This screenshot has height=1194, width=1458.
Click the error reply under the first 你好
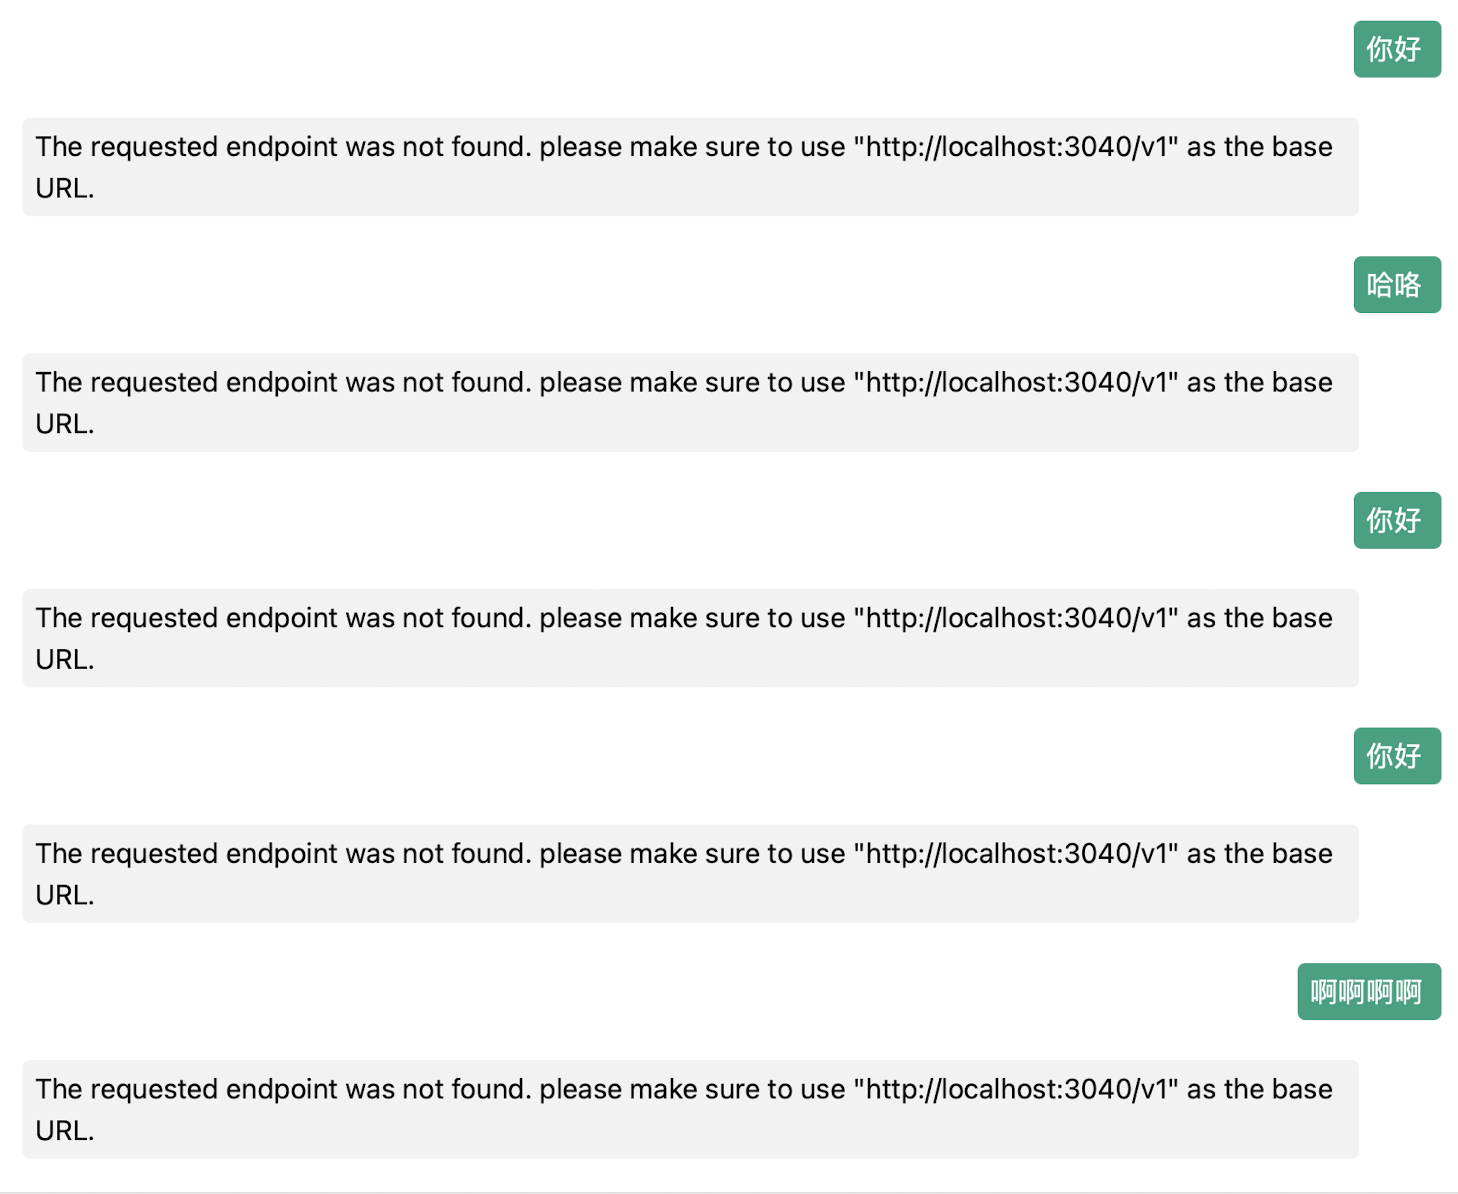coord(690,167)
